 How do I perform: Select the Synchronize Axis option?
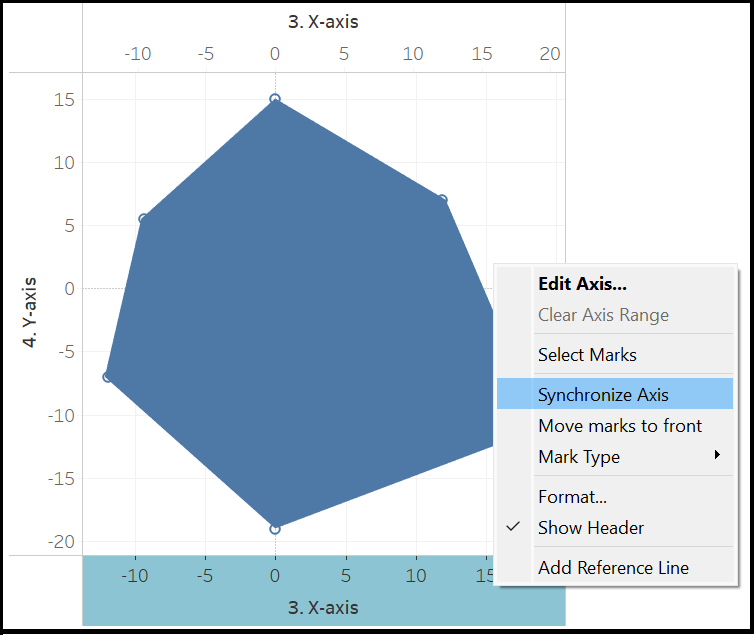point(603,395)
